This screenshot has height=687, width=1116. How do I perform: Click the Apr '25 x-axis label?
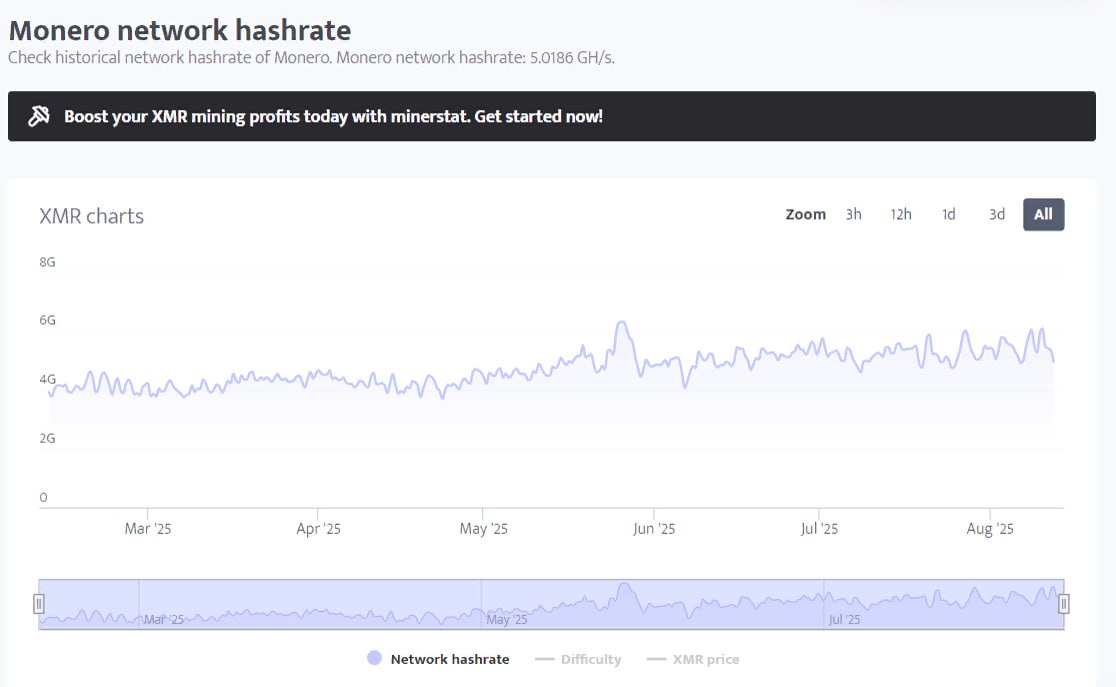[318, 529]
